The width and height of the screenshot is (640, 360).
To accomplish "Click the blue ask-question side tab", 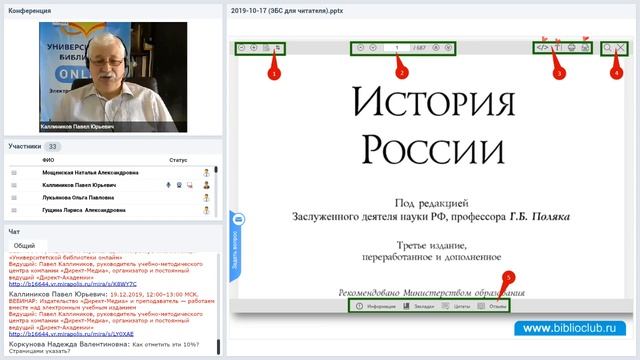I will [236, 247].
